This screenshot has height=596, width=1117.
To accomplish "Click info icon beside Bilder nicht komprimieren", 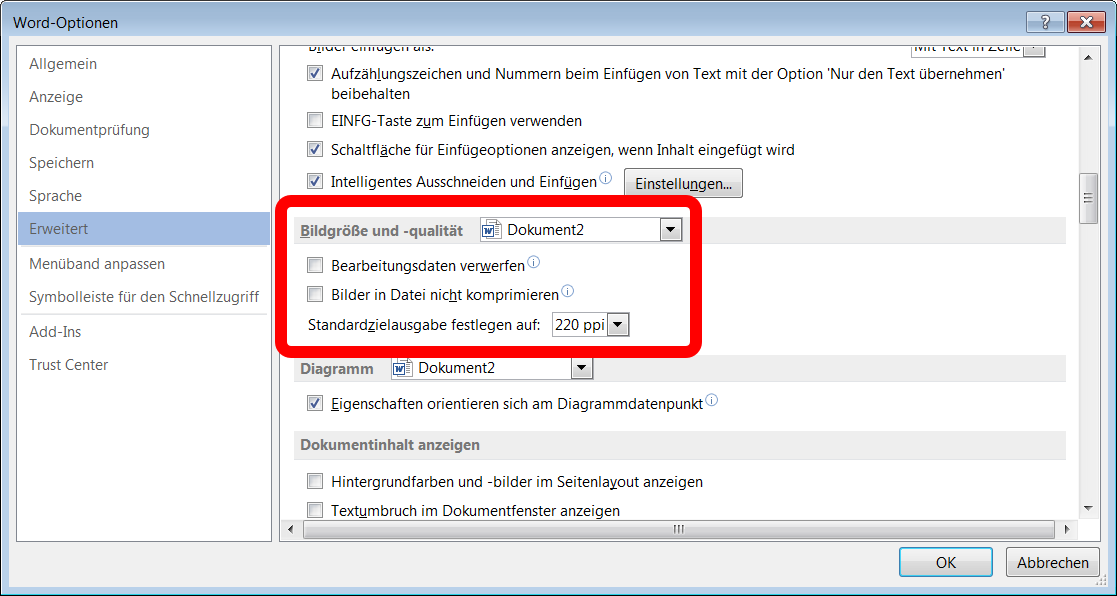I will point(567,292).
